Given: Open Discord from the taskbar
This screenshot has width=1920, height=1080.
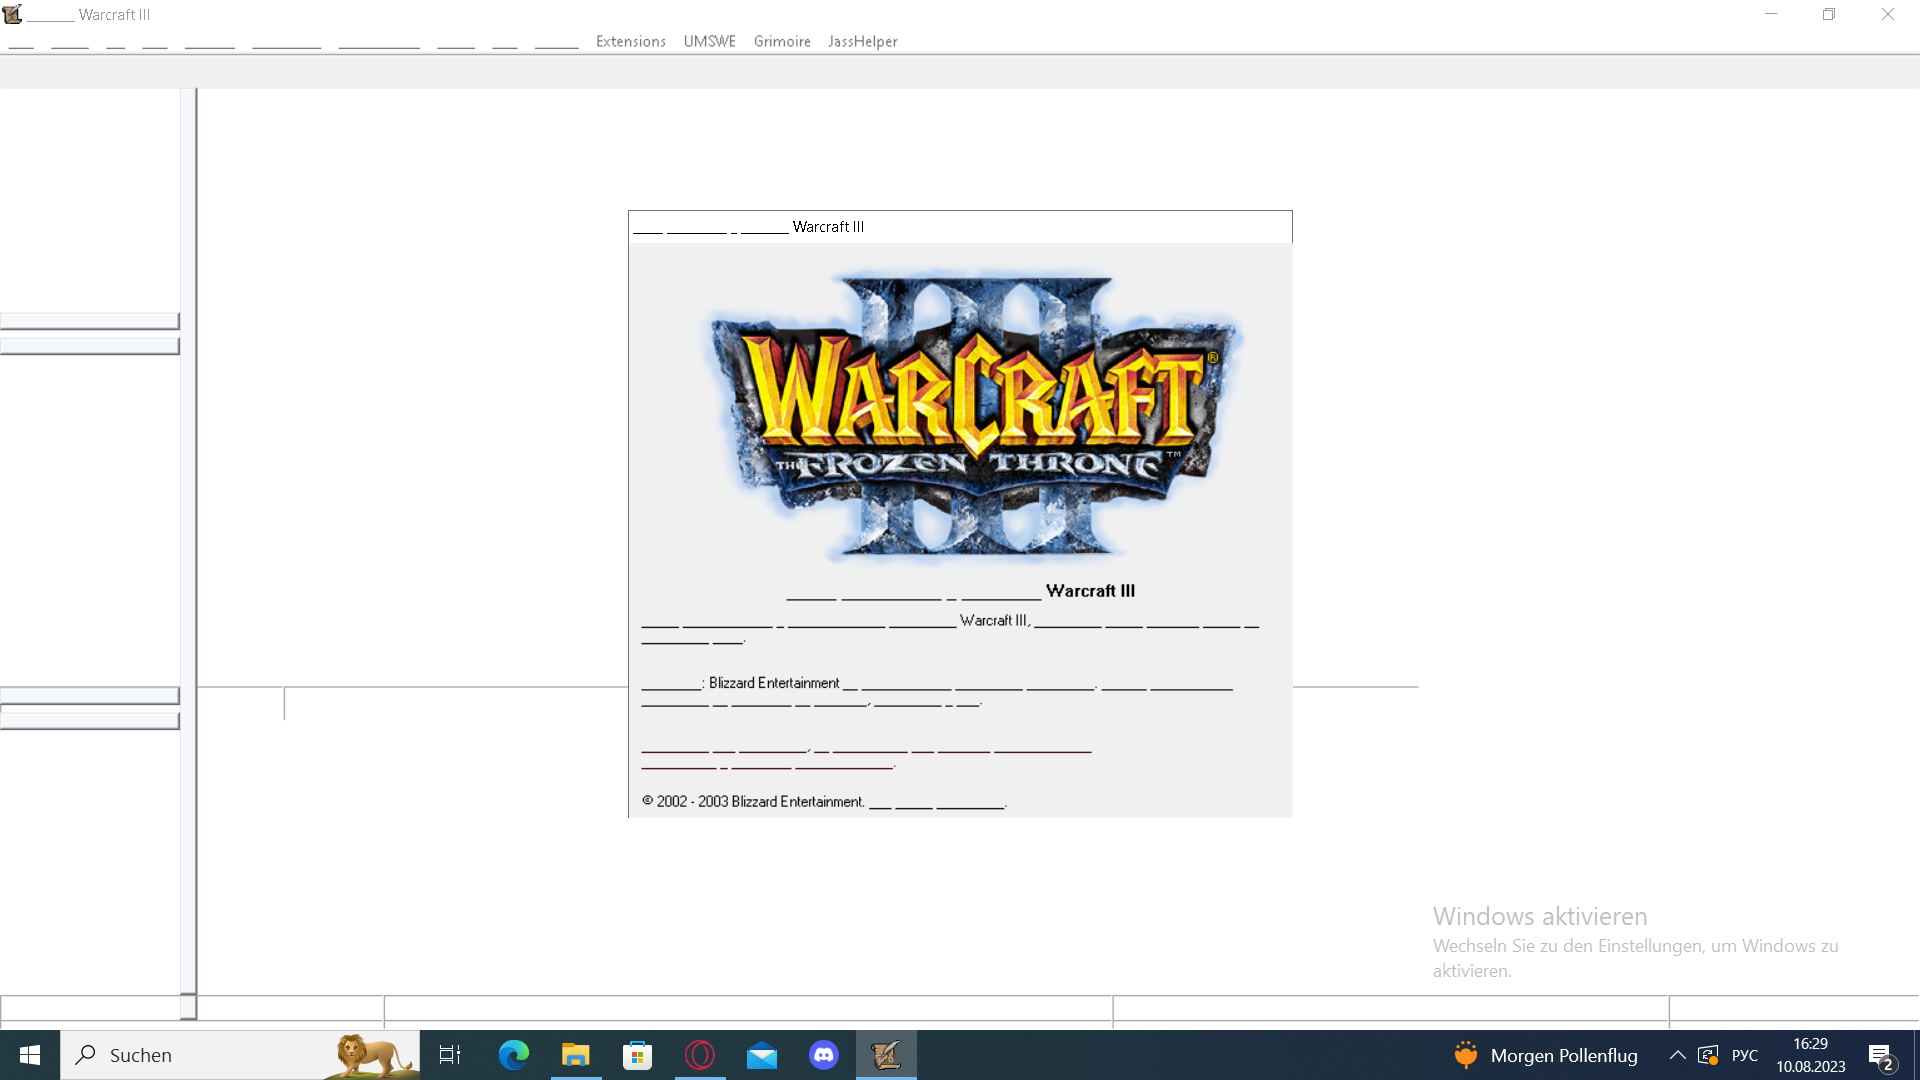Looking at the screenshot, I should [x=824, y=1055].
